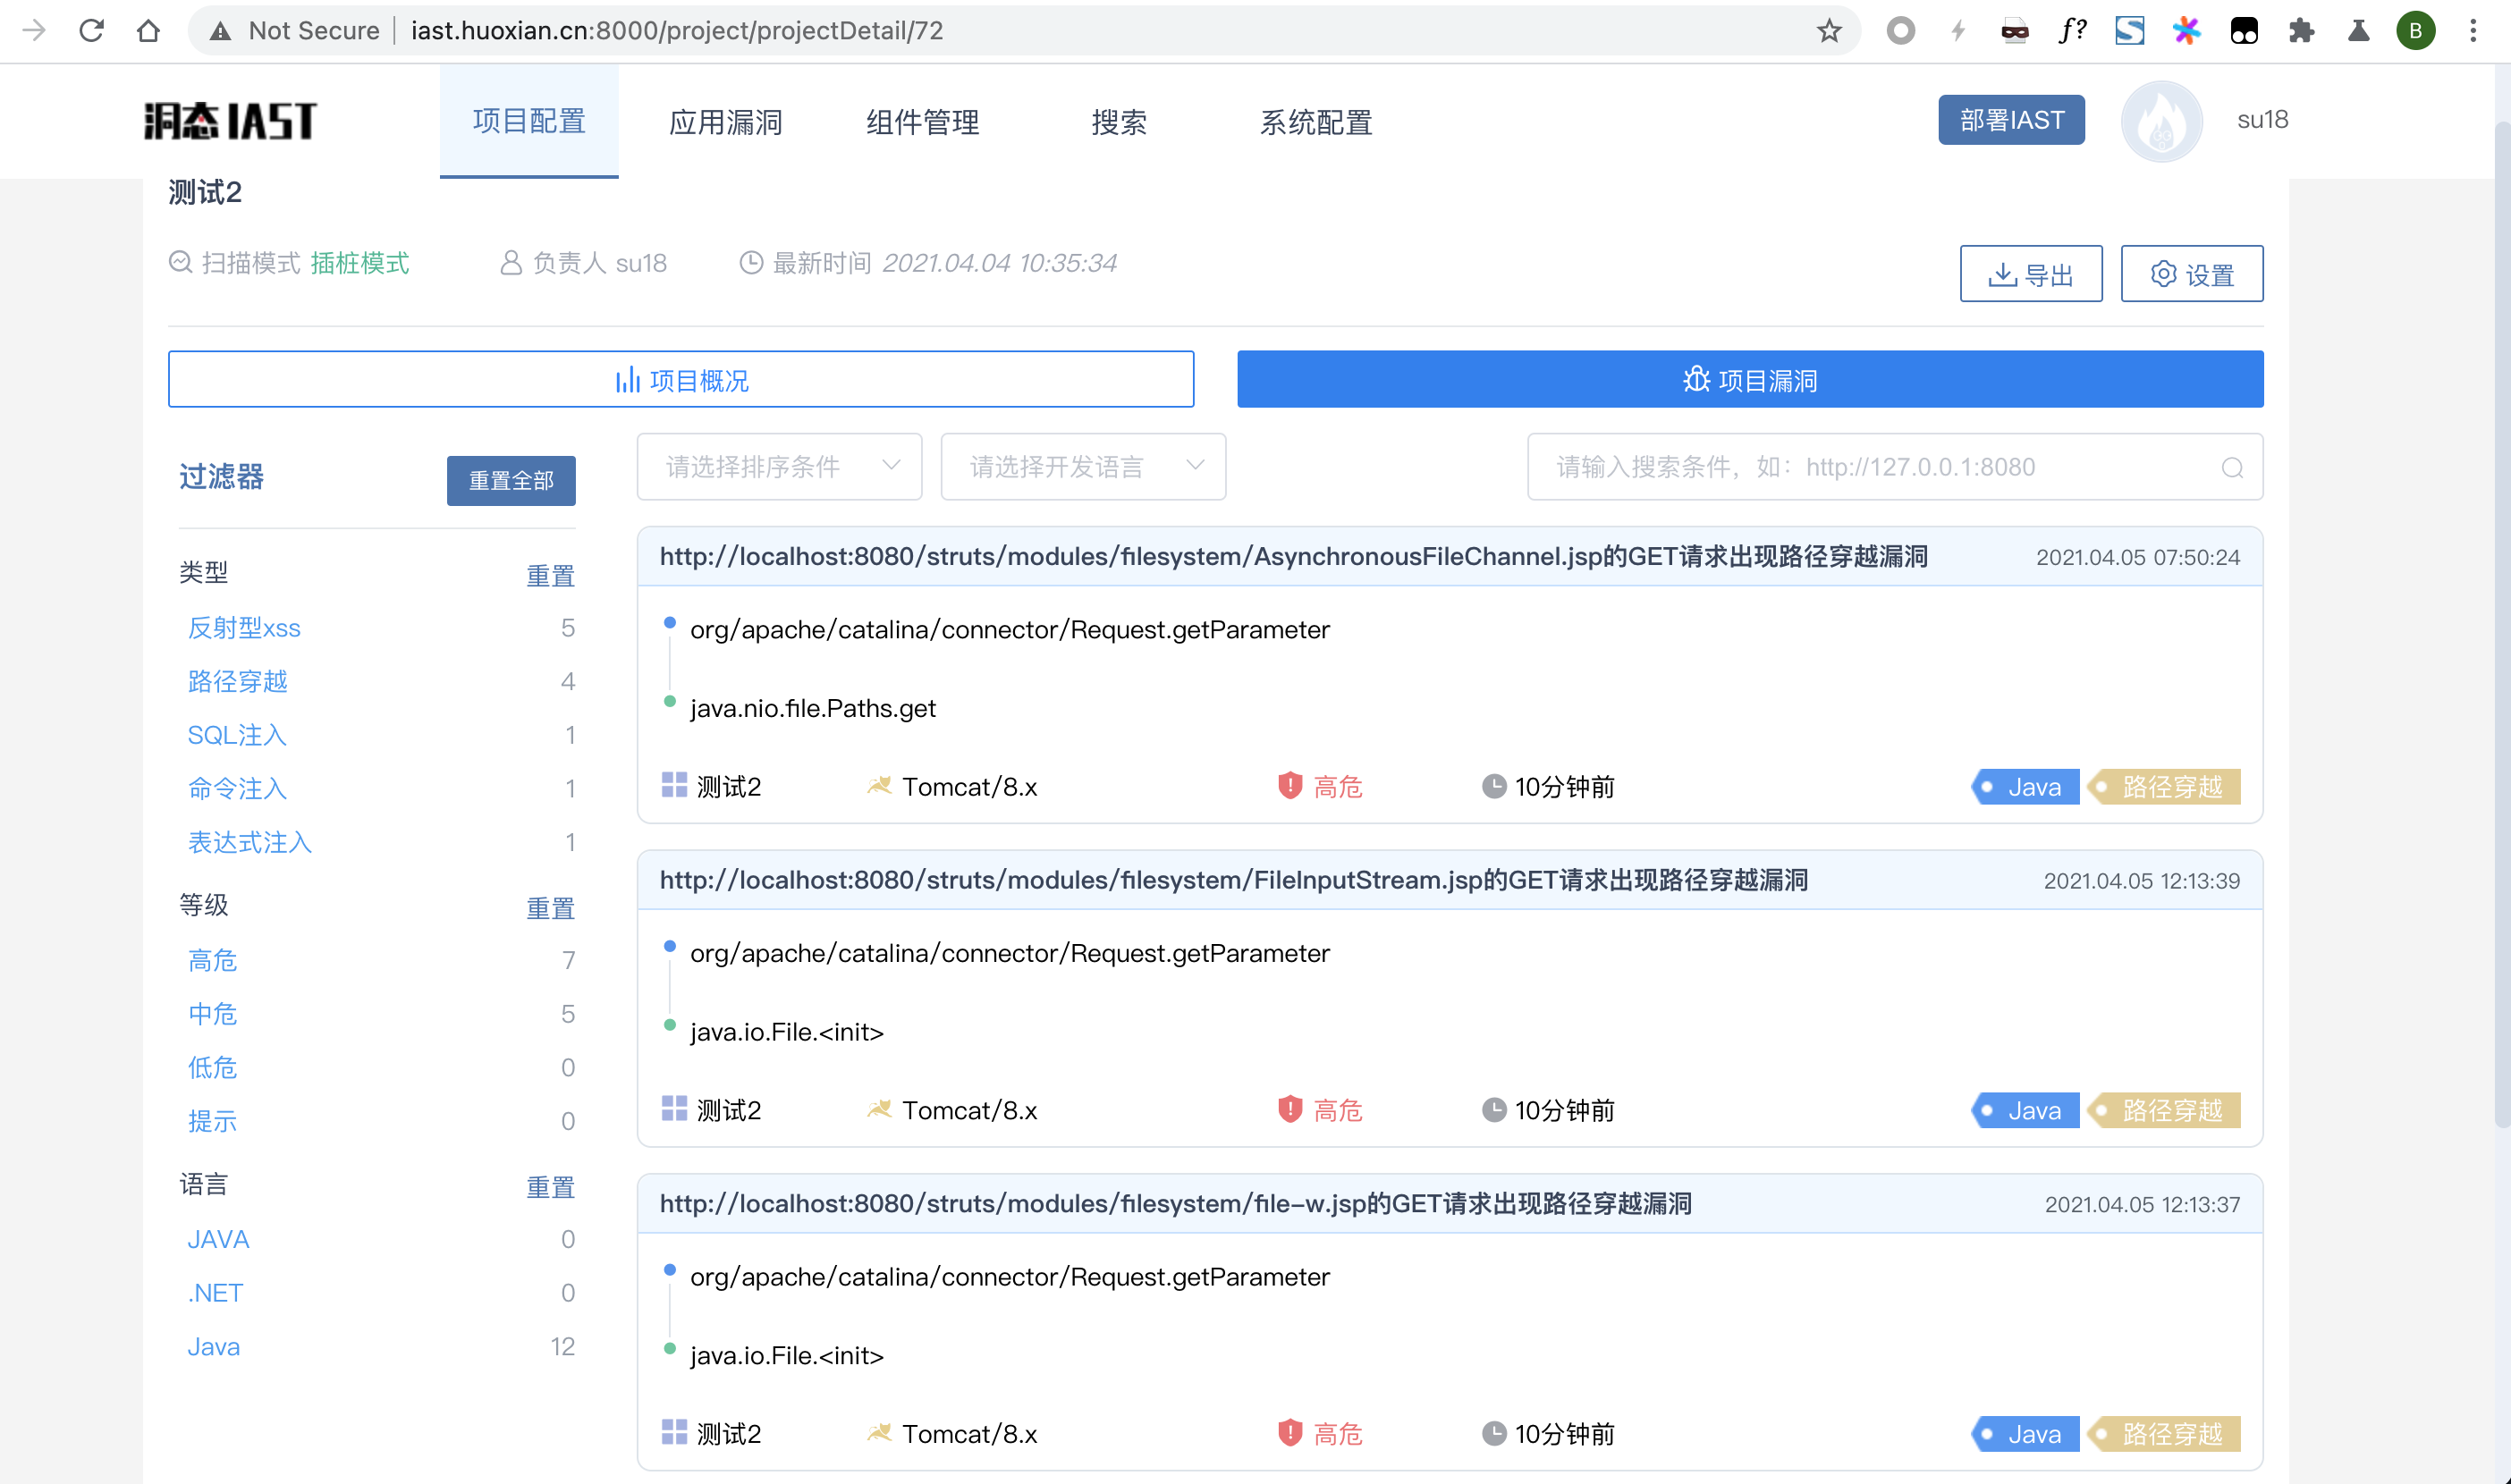
Task: Click the search magnifier icon in search box
Action: (2232, 467)
